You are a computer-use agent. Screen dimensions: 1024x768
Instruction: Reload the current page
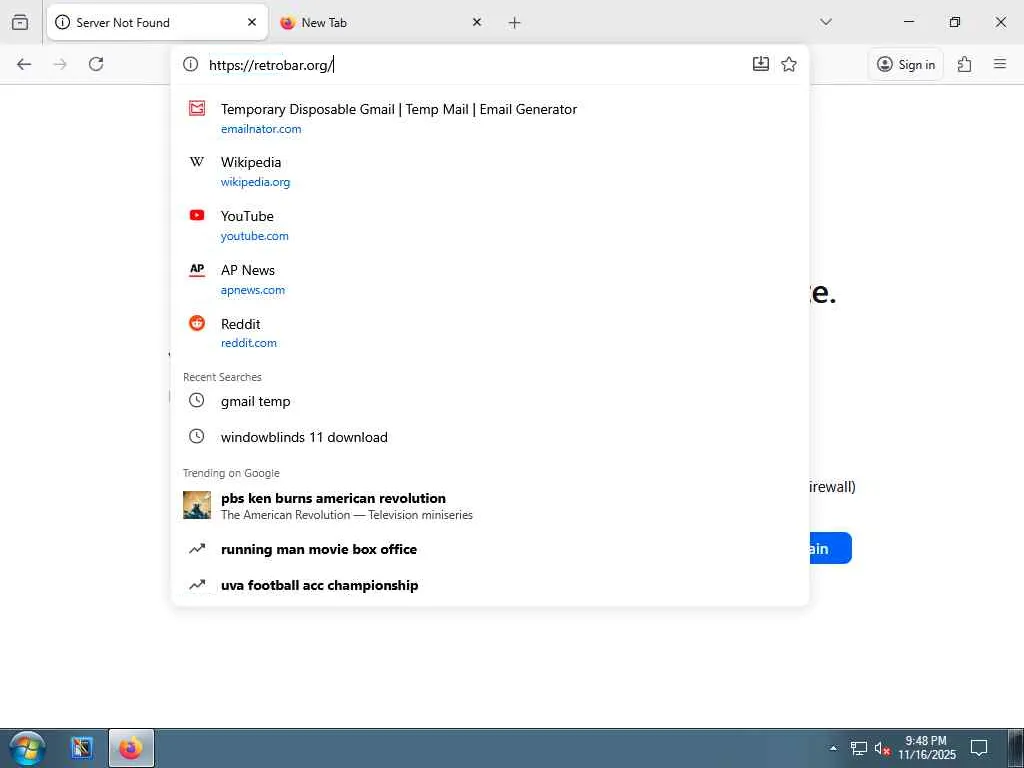96,64
